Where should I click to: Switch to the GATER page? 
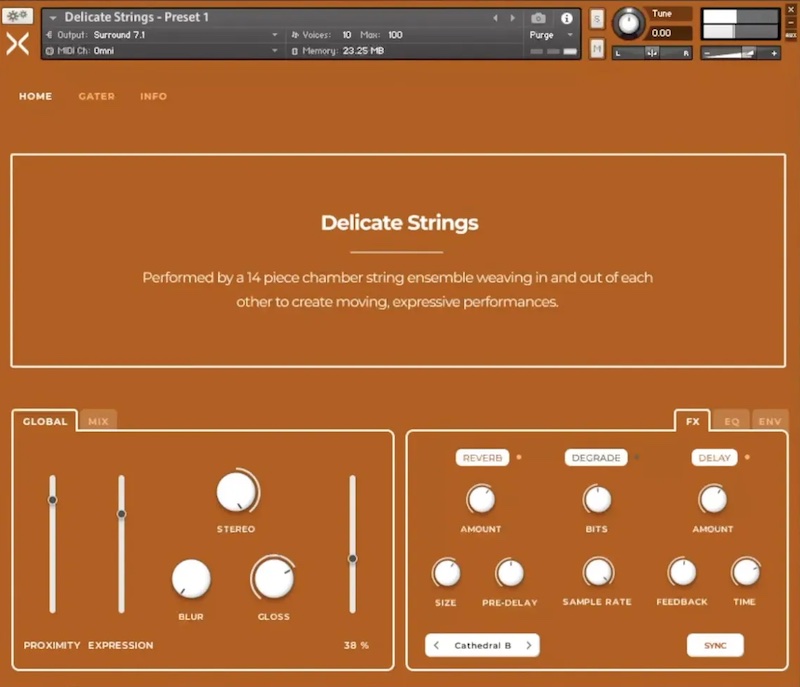point(96,97)
